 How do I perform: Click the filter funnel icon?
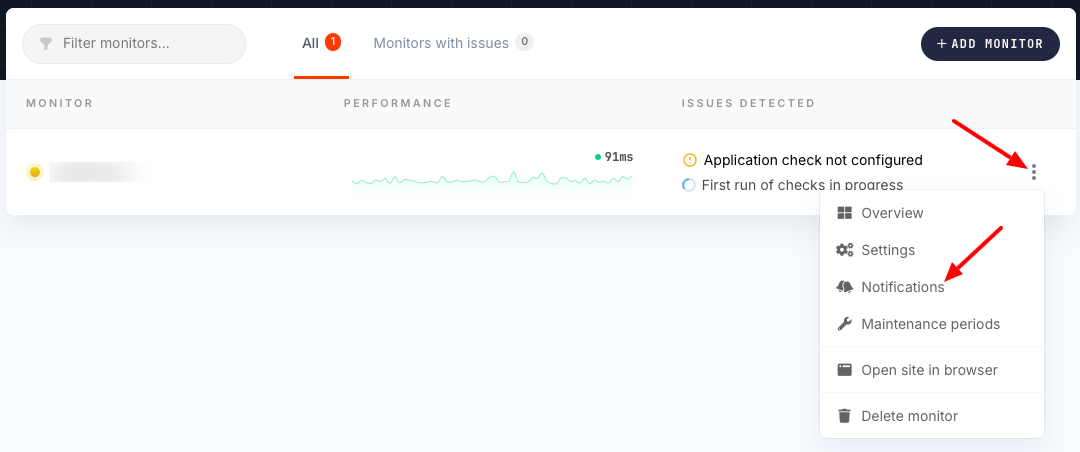(46, 44)
